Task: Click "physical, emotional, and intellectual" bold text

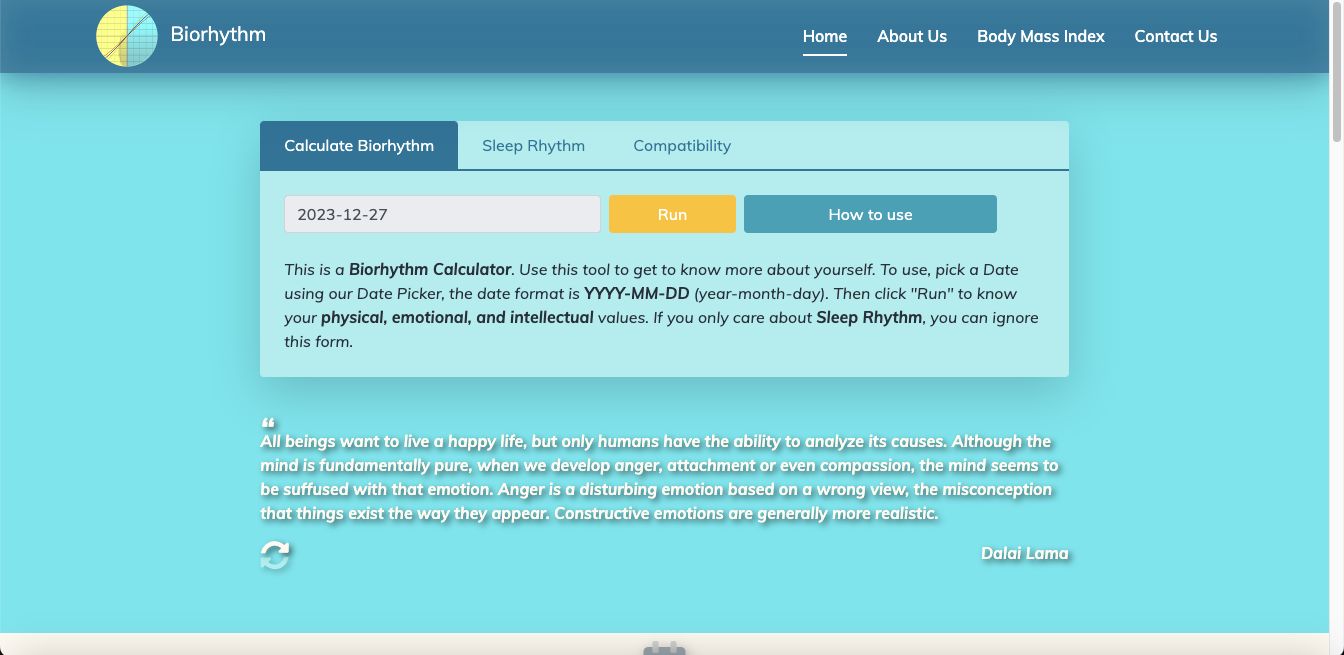Action: [457, 317]
